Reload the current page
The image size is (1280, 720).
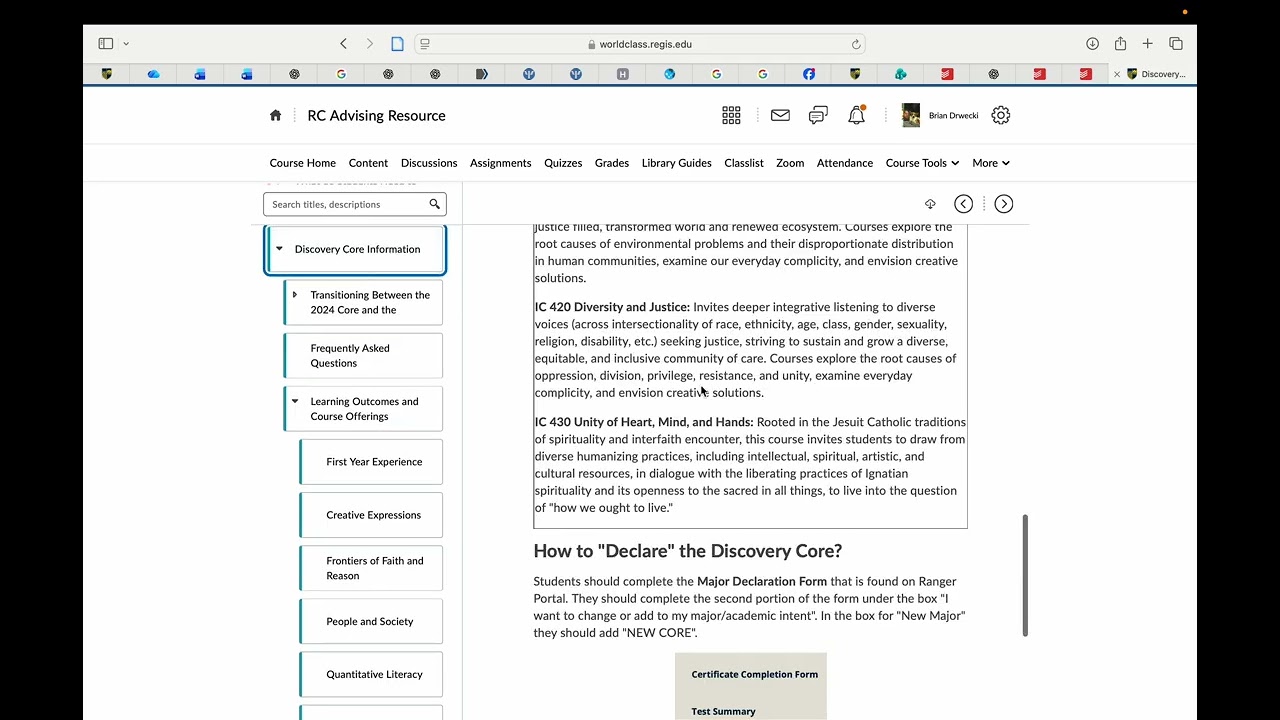856,44
